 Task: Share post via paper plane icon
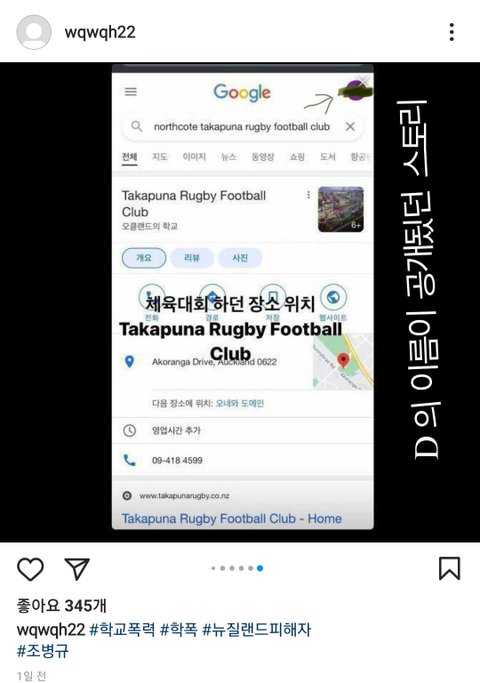click(x=77, y=568)
